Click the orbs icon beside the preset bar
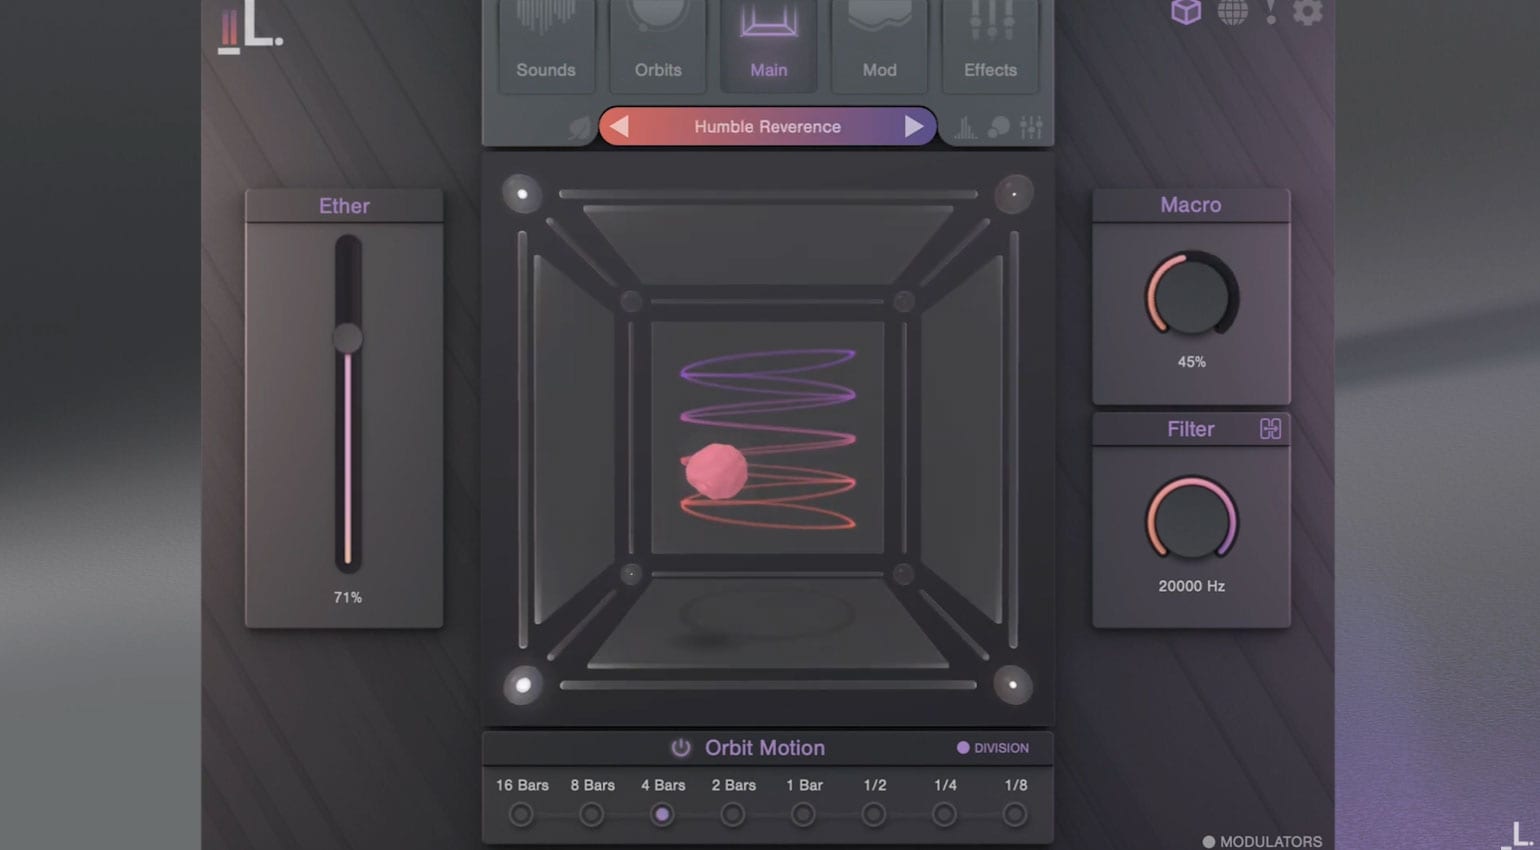Viewport: 1540px width, 850px height. coord(996,127)
